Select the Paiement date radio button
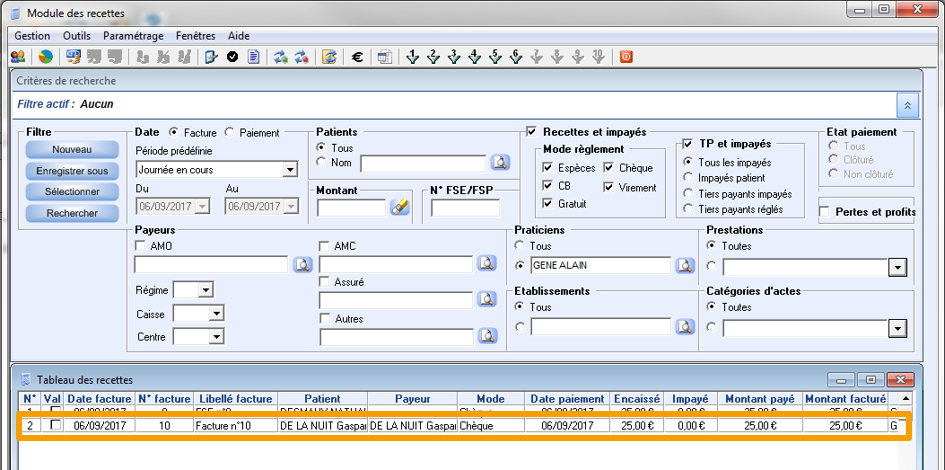 (229, 132)
